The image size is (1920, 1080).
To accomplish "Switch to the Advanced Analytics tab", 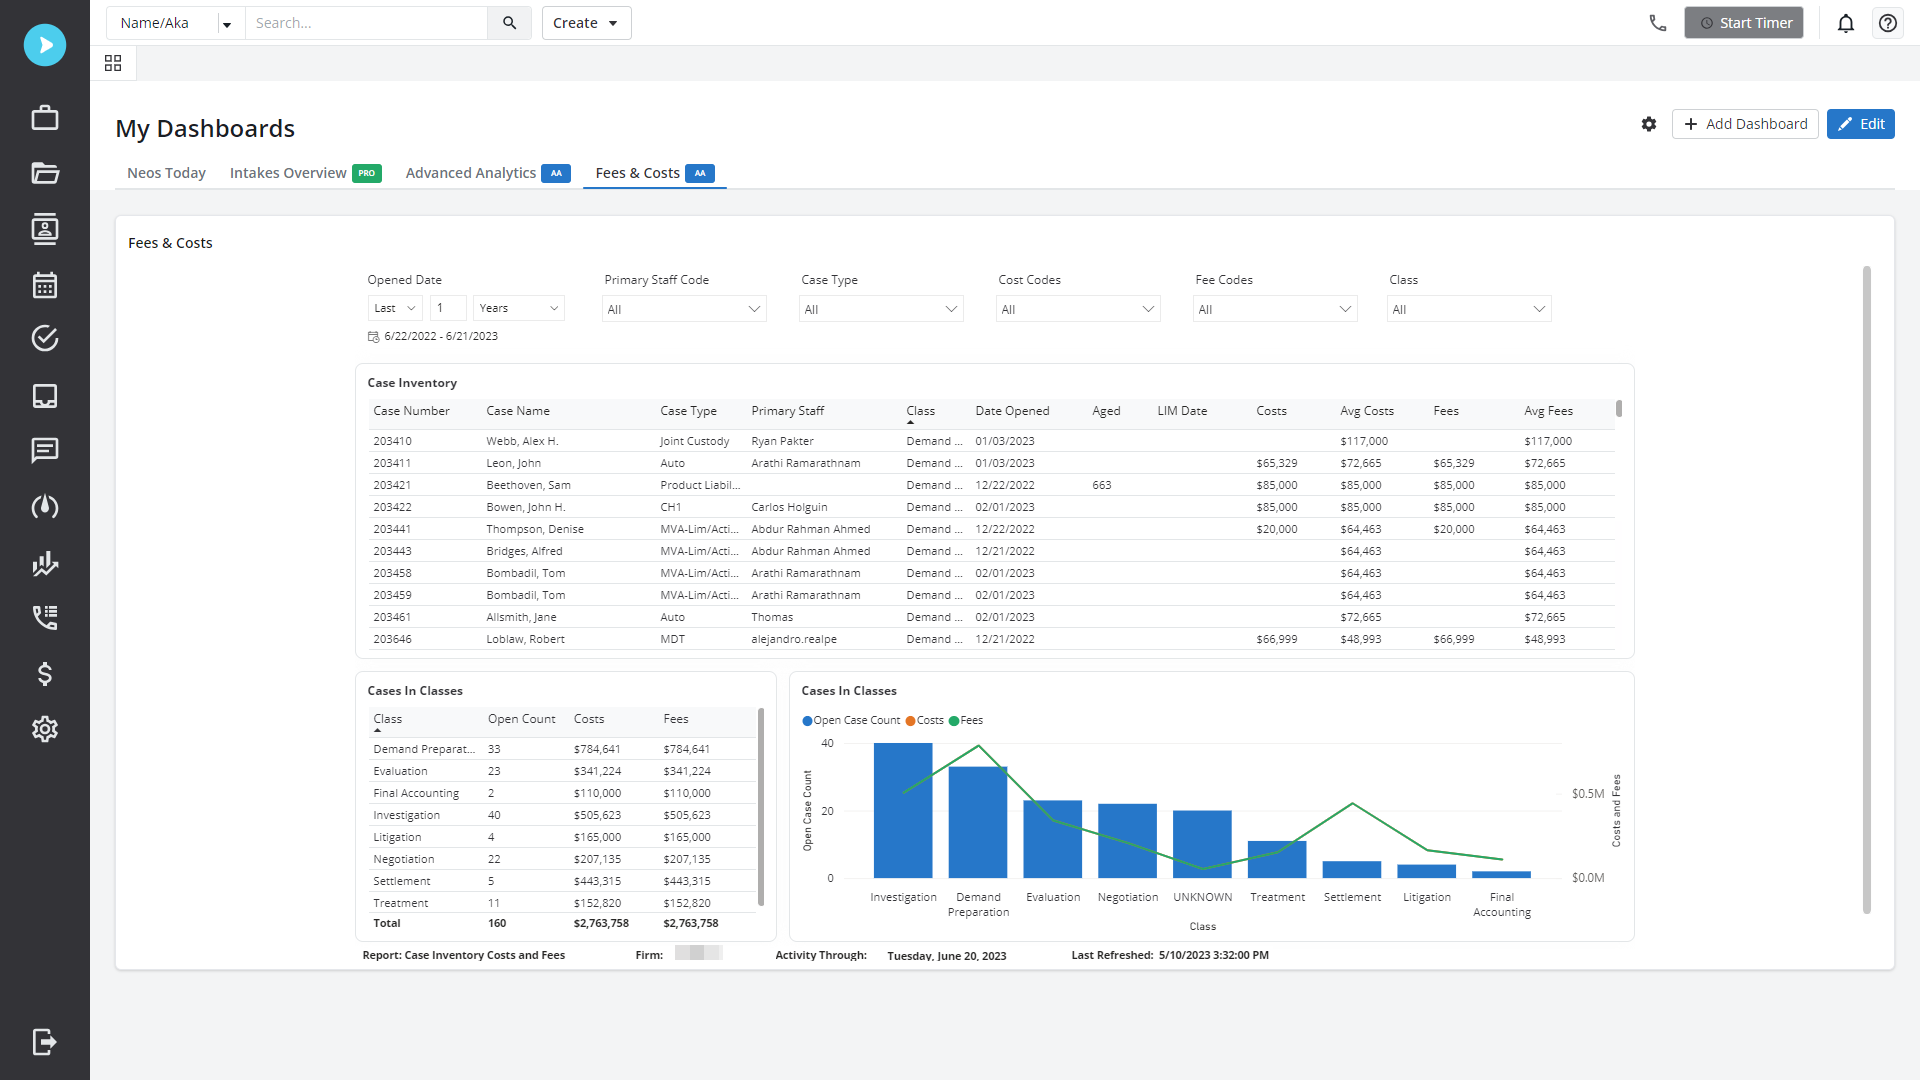I will click(x=487, y=173).
